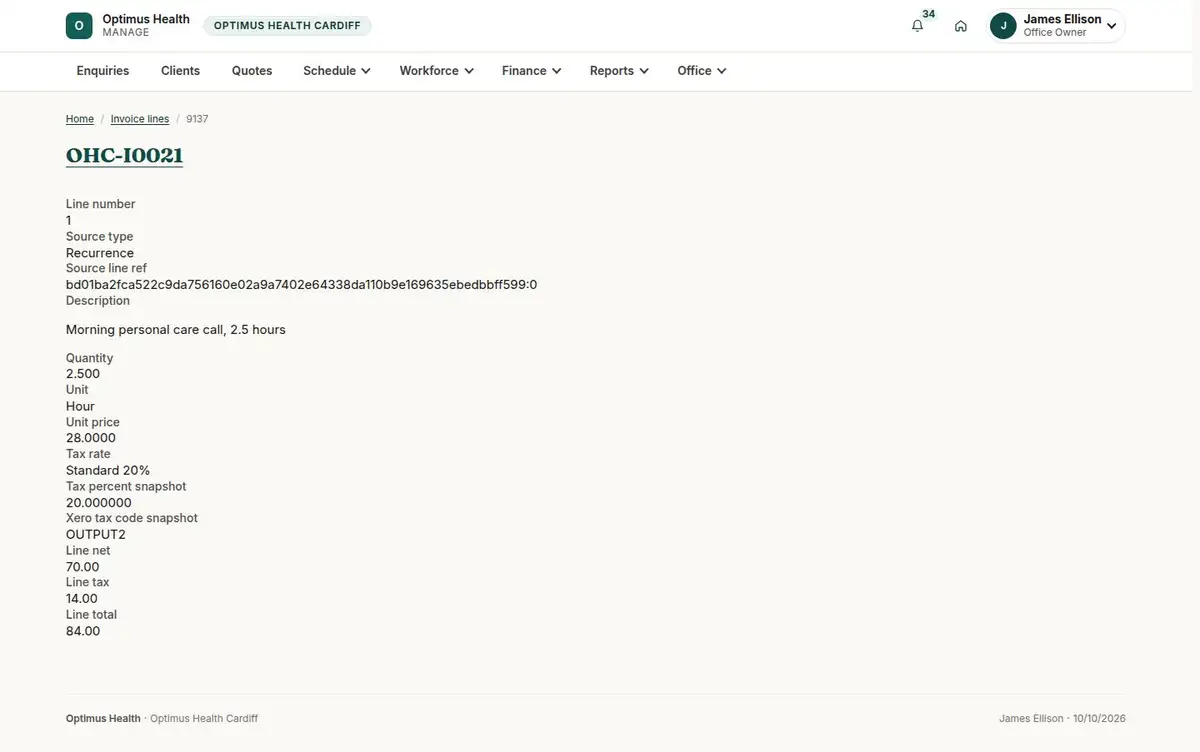Follow the Home breadcrumb link
1200x752 pixels.
click(x=80, y=119)
